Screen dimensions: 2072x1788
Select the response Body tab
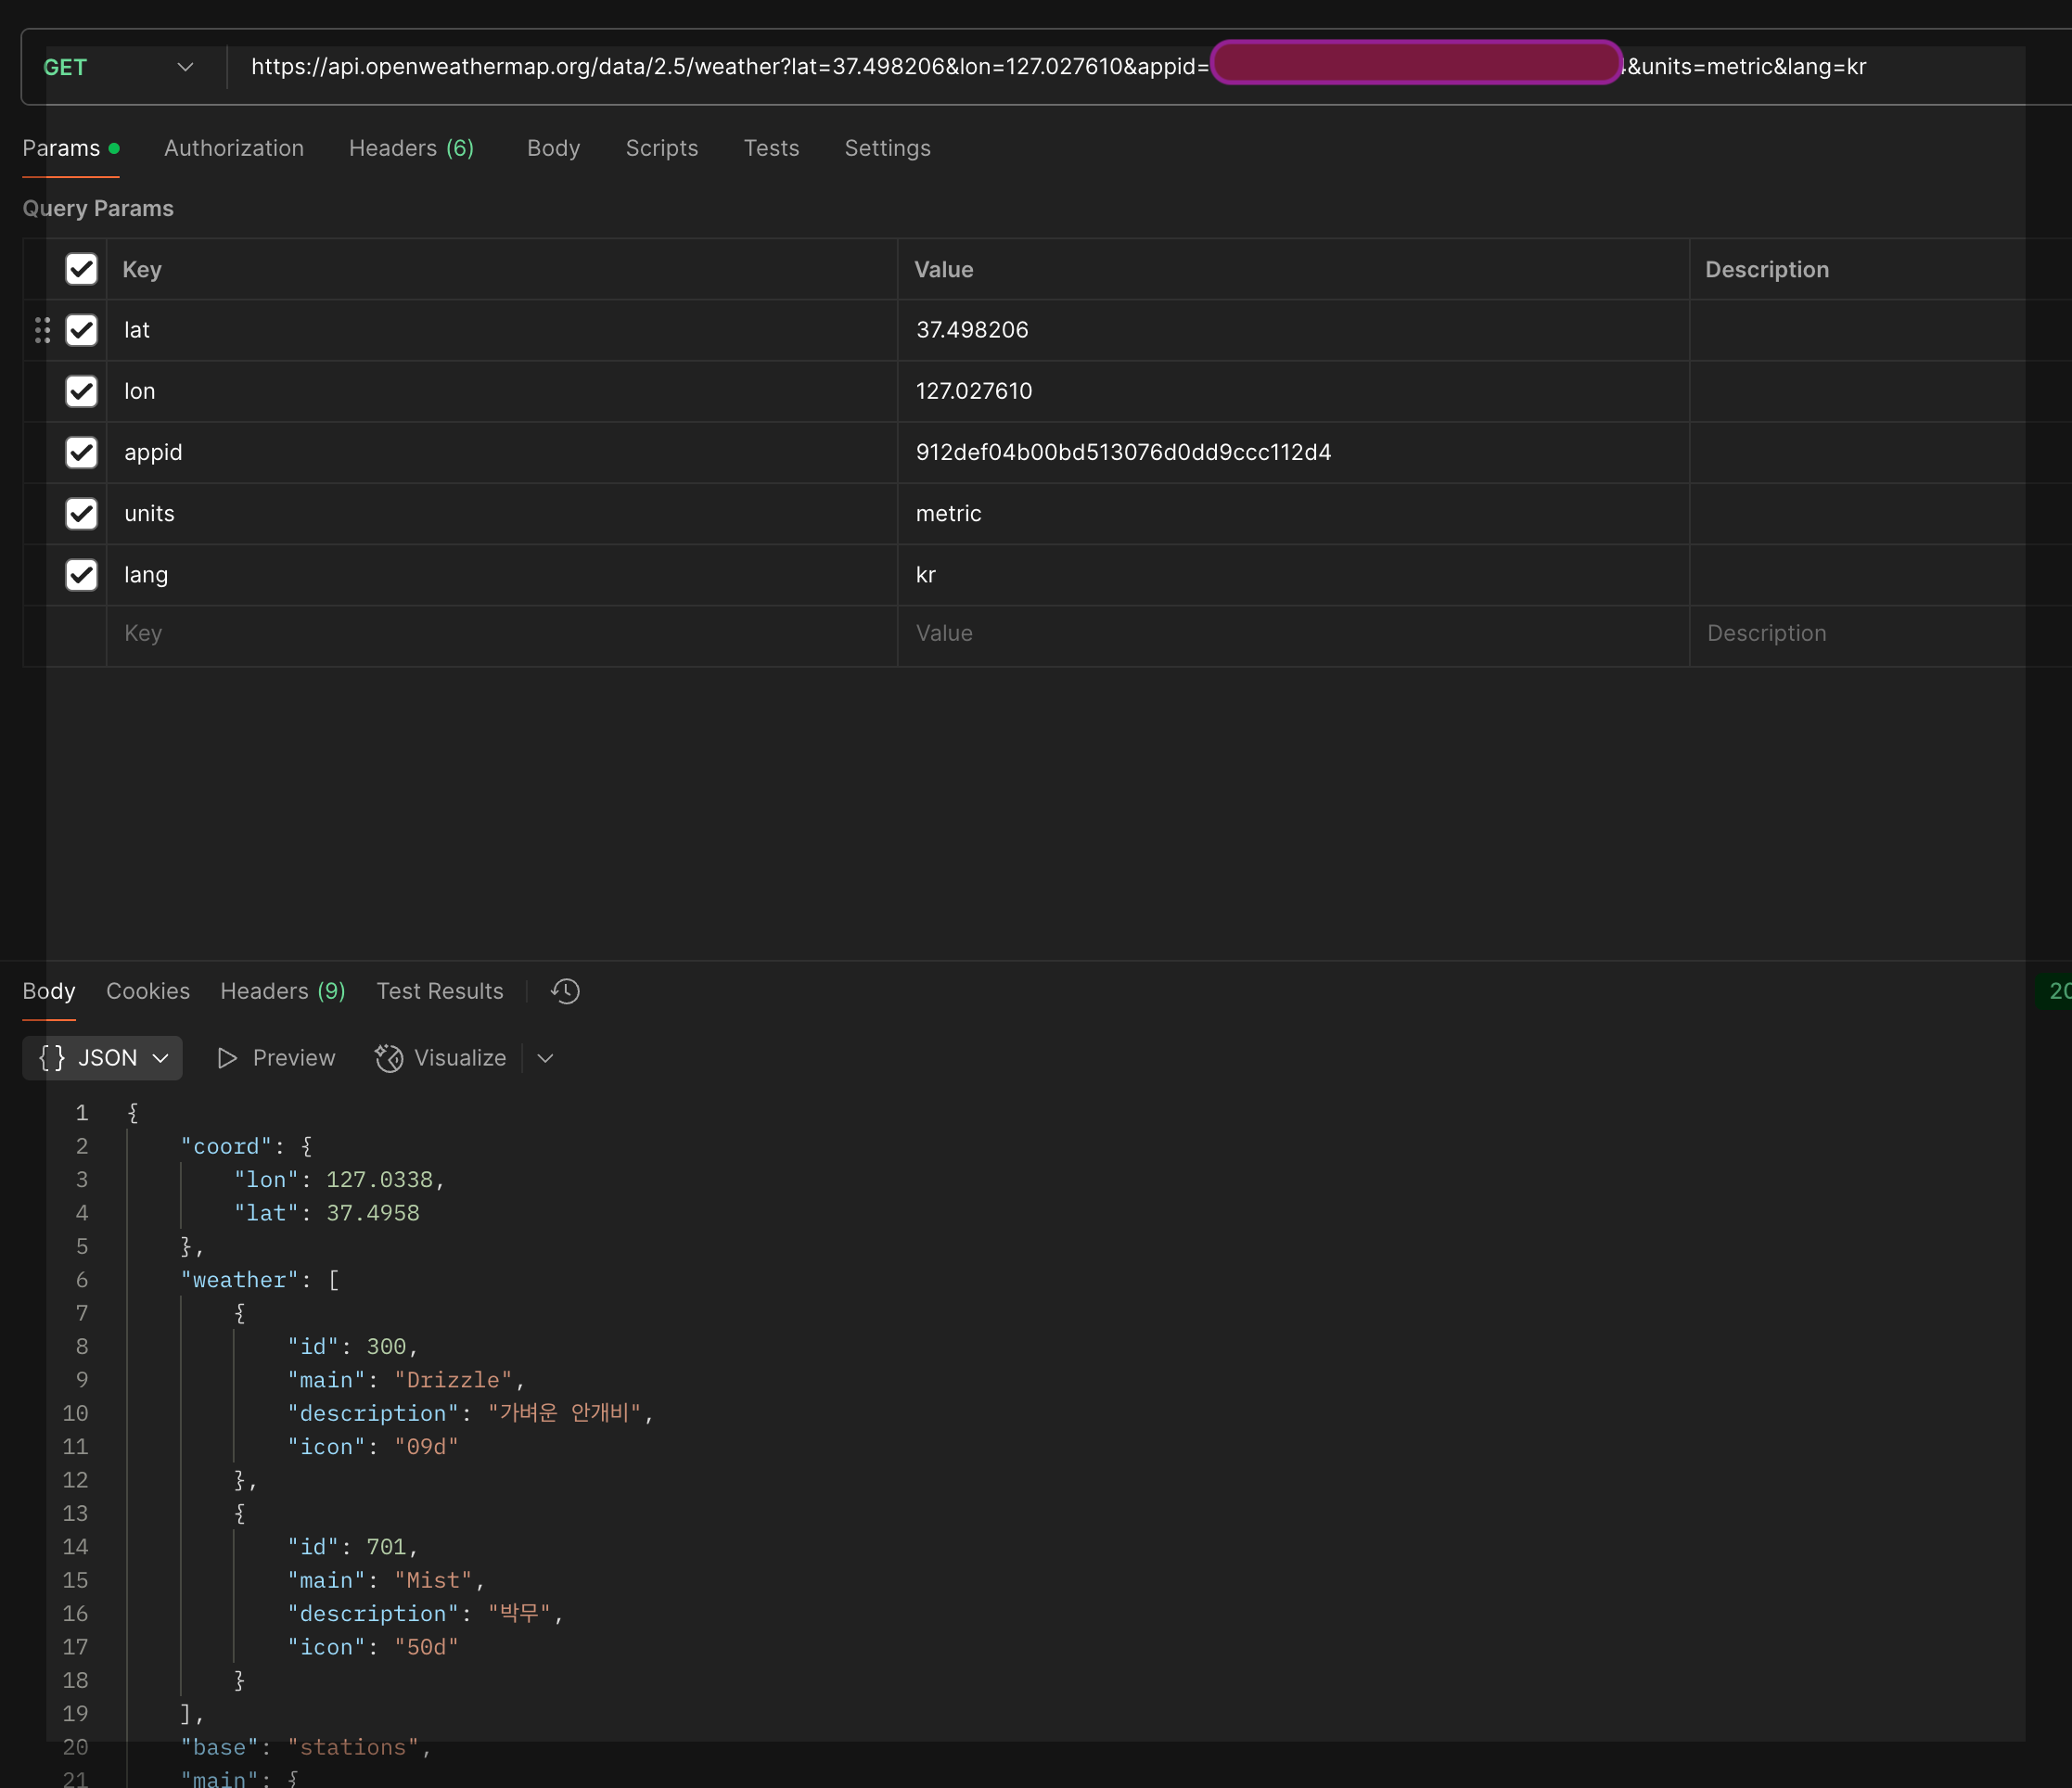pyautogui.click(x=49, y=991)
